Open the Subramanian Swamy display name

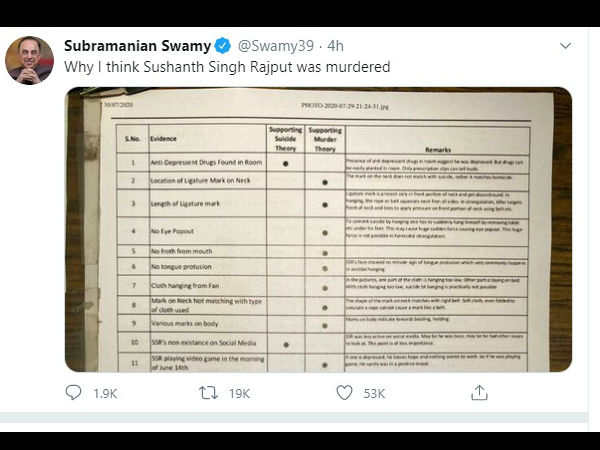point(137,46)
